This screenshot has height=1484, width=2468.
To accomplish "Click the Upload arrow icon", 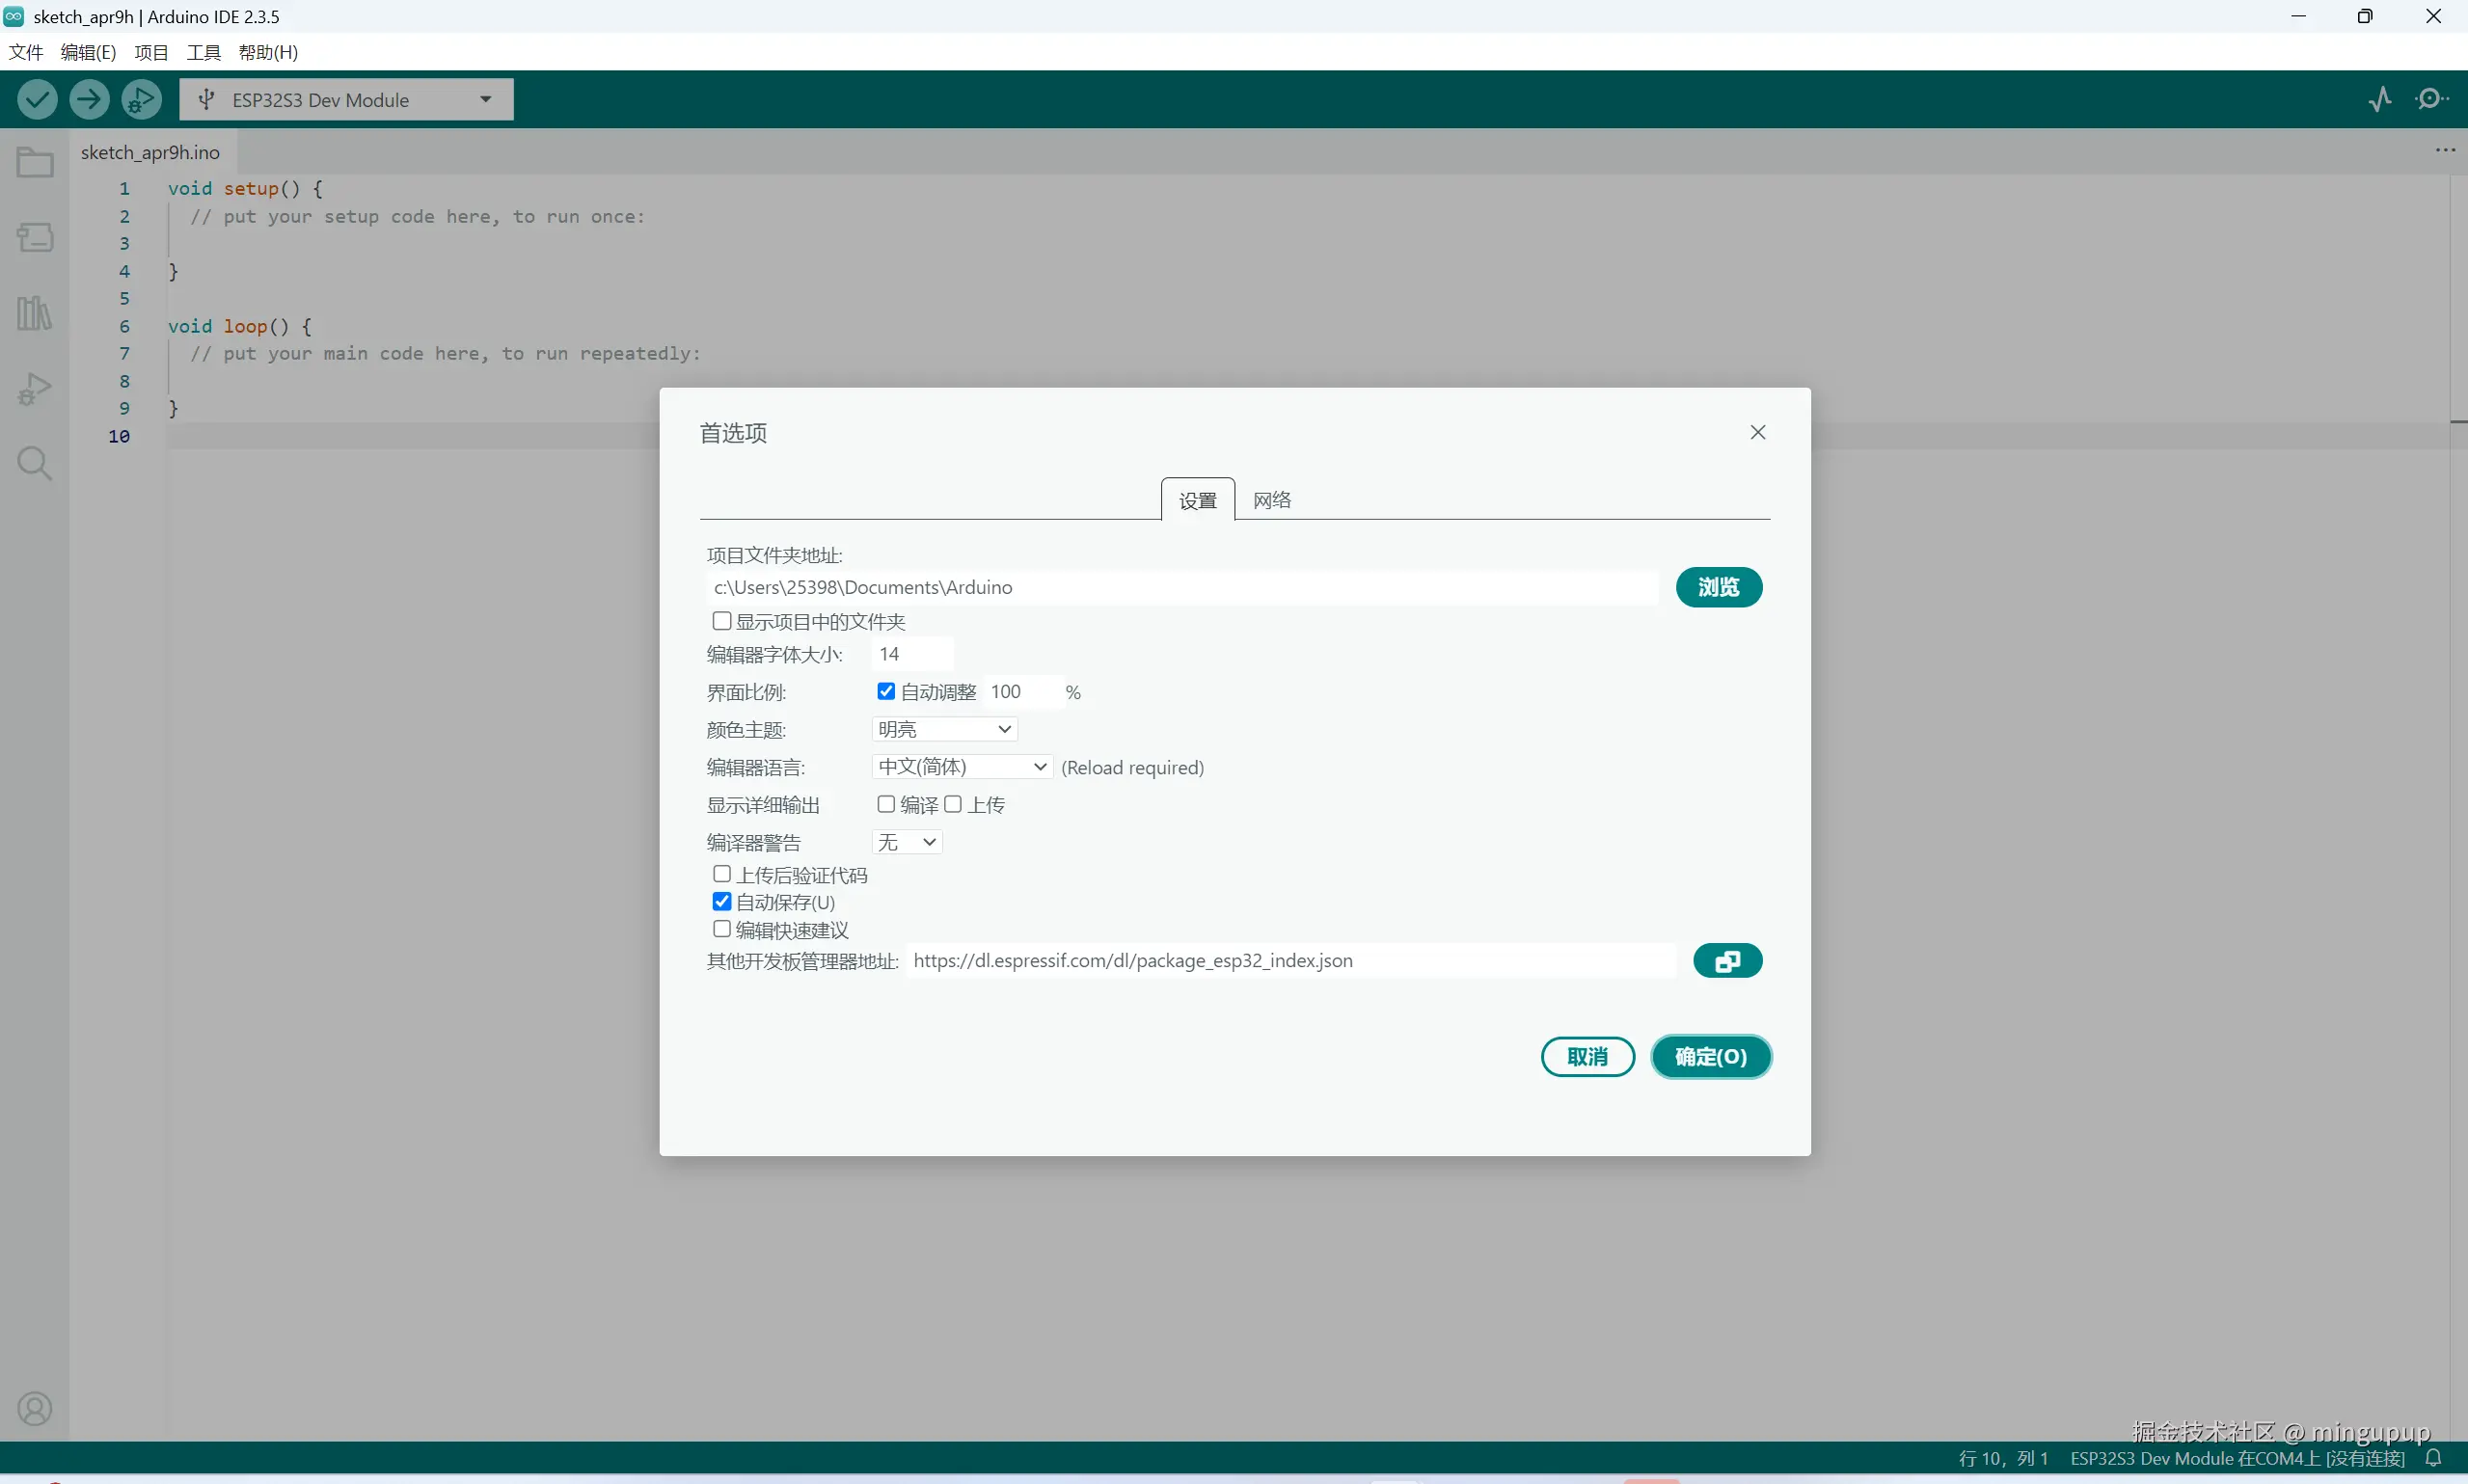I will tap(89, 99).
